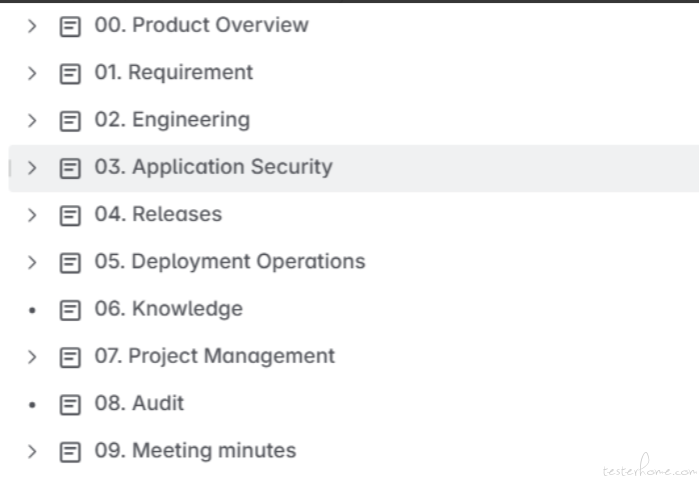Screen dimensions: 699x486
Task: Expand the 09. Meeting minutes chevron
Action: pyautogui.click(x=32, y=452)
